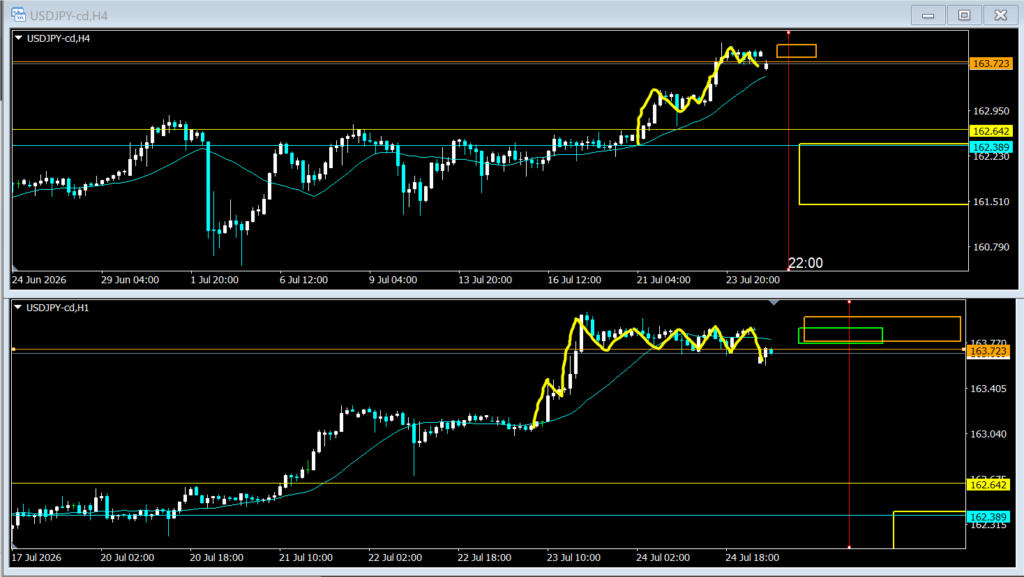Select the yellow 162.642 price label on H4 chart
This screenshot has height=577, width=1024.
pos(991,131)
